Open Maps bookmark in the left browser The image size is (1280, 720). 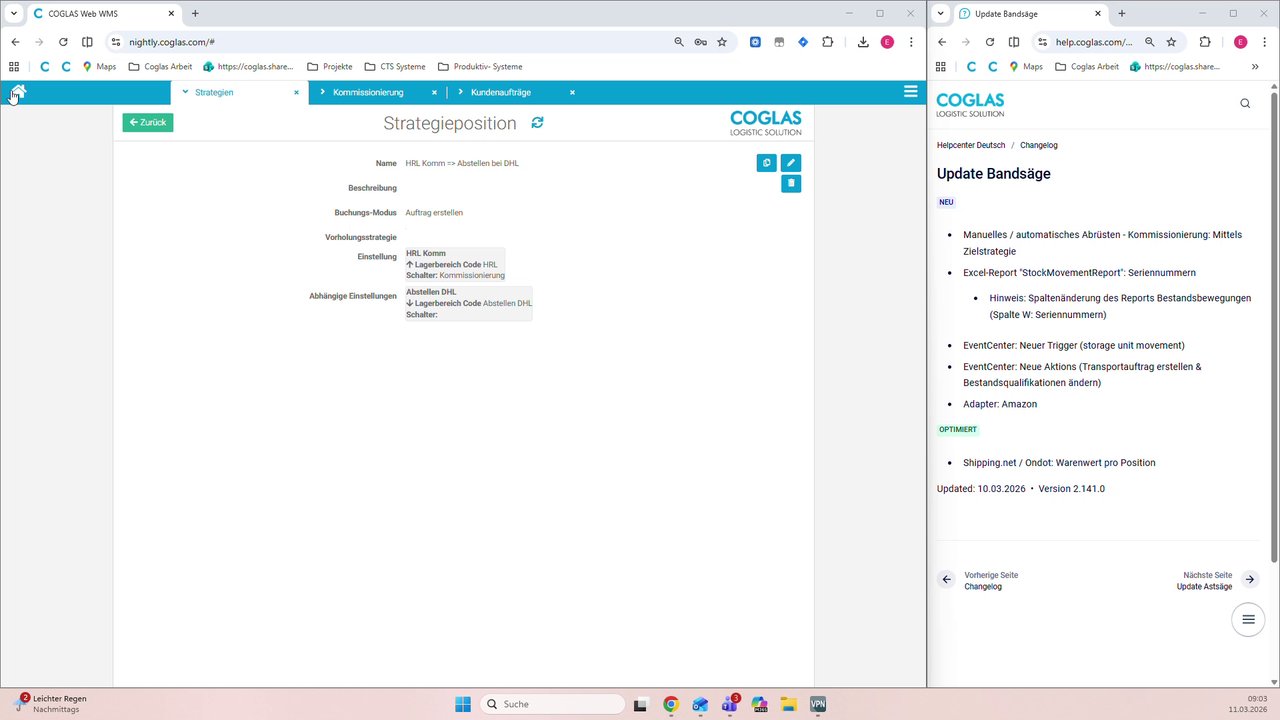pos(99,66)
